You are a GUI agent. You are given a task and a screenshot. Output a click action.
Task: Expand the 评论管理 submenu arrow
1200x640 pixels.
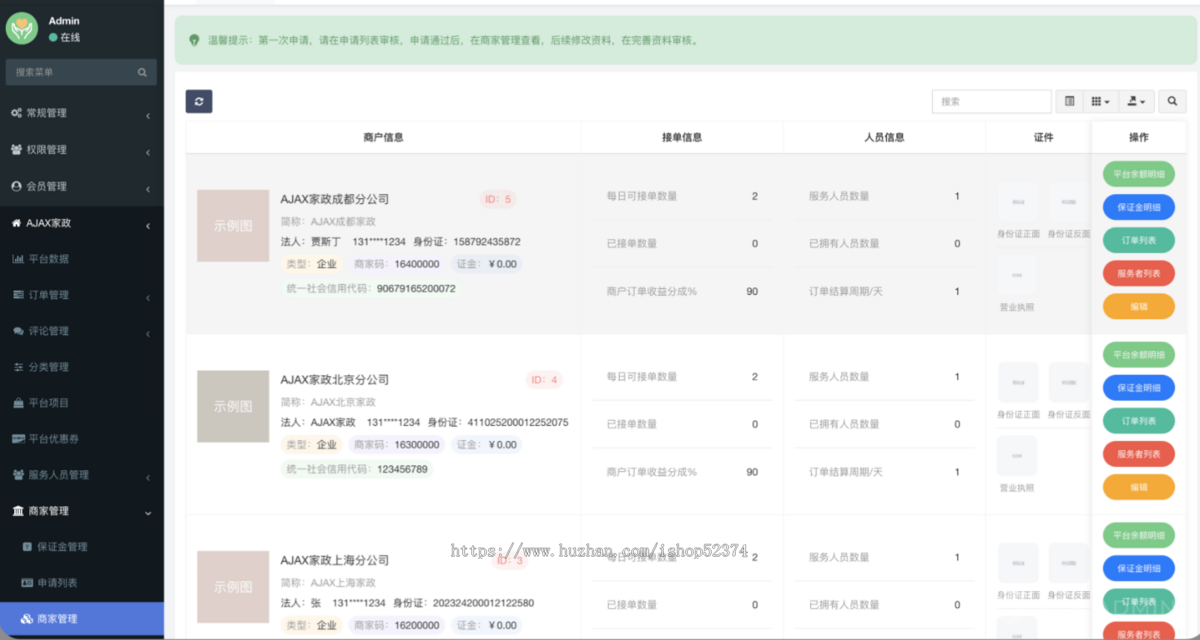[x=148, y=334]
